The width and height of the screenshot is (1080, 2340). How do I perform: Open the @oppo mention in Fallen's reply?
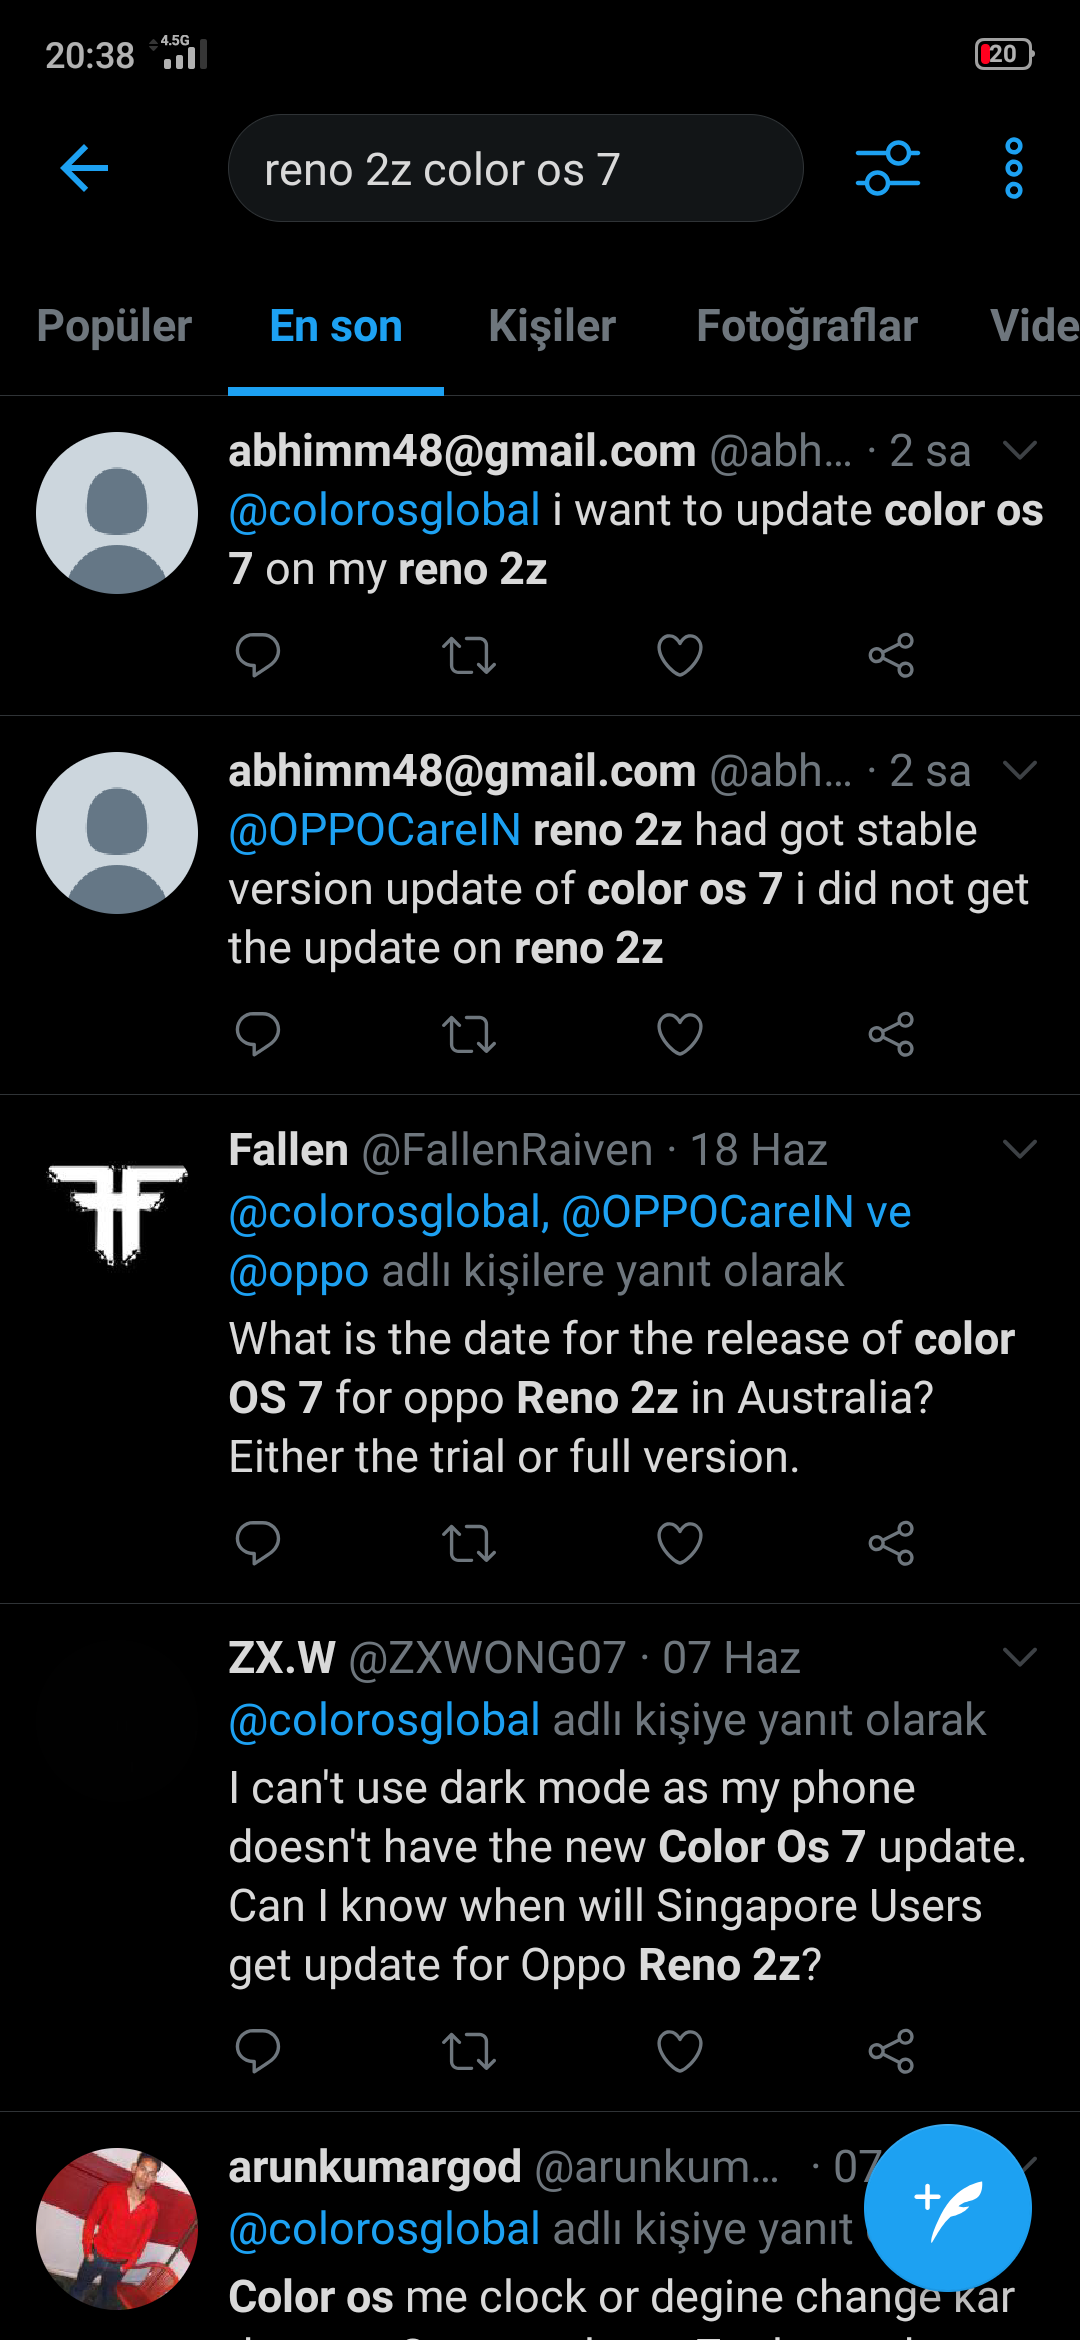tap(299, 1272)
